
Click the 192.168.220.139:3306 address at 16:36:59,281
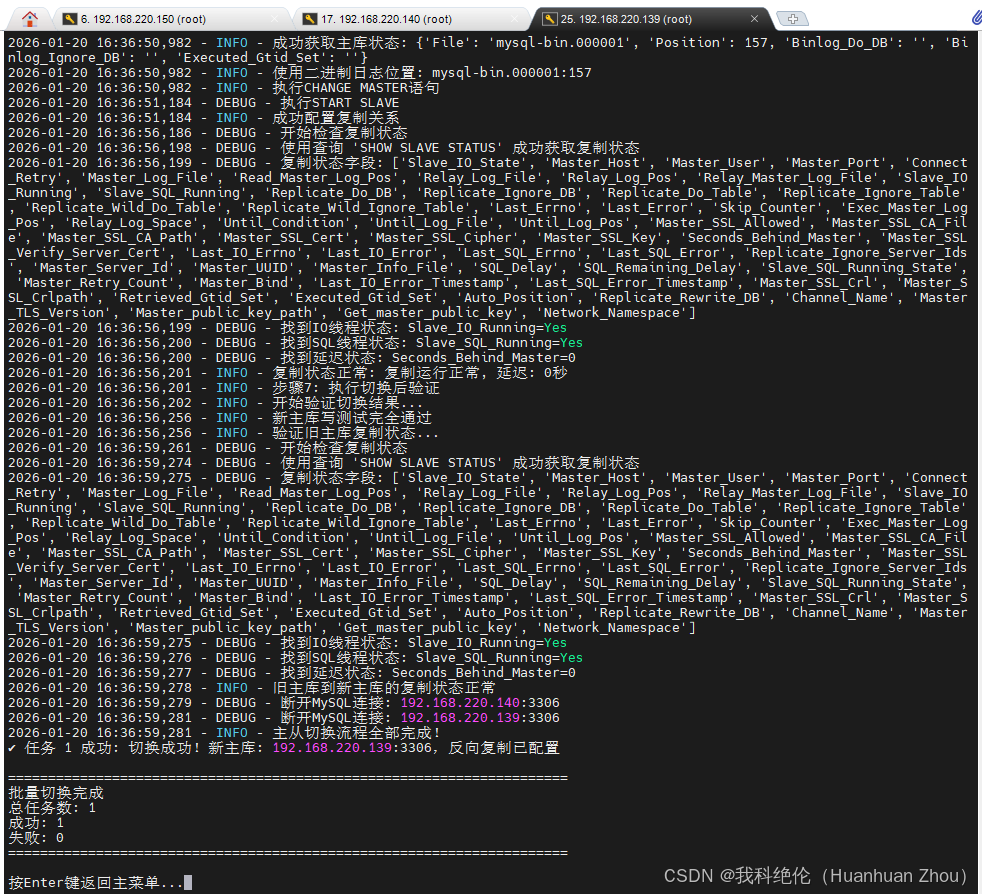[480, 718]
